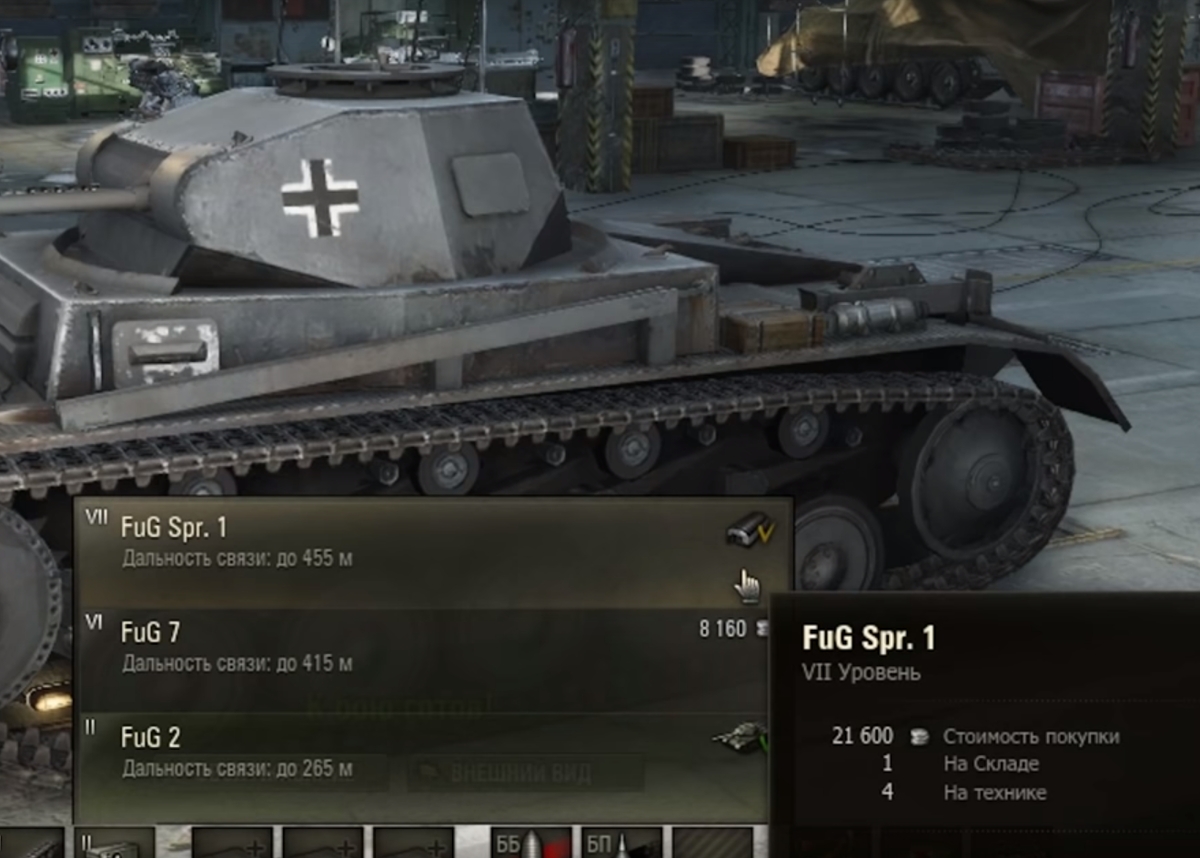Select the FuG Spr. 1 radio module
The height and width of the screenshot is (858, 1200).
432,553
